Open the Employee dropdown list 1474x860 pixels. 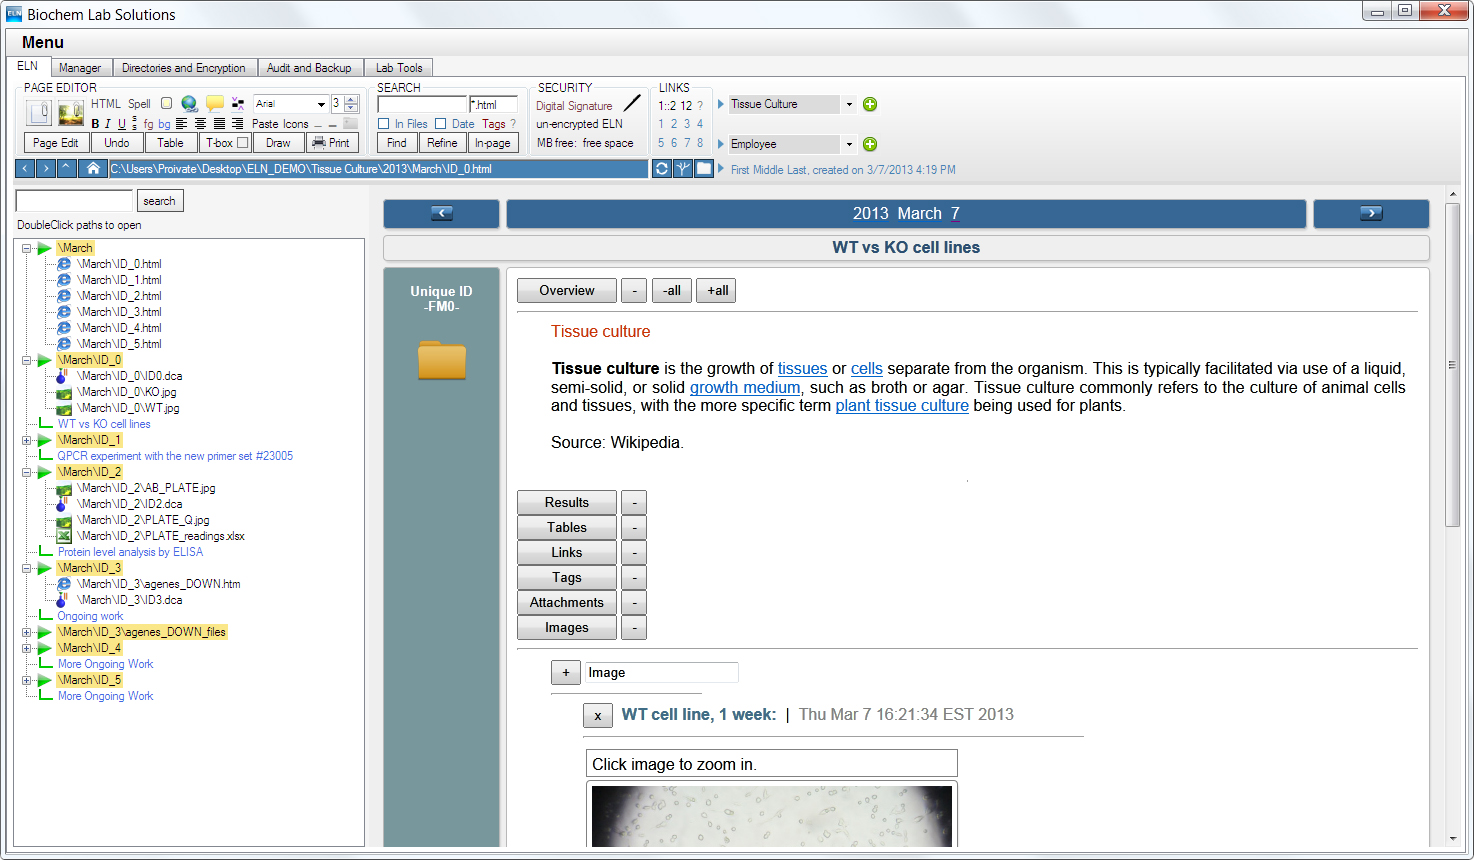849,144
